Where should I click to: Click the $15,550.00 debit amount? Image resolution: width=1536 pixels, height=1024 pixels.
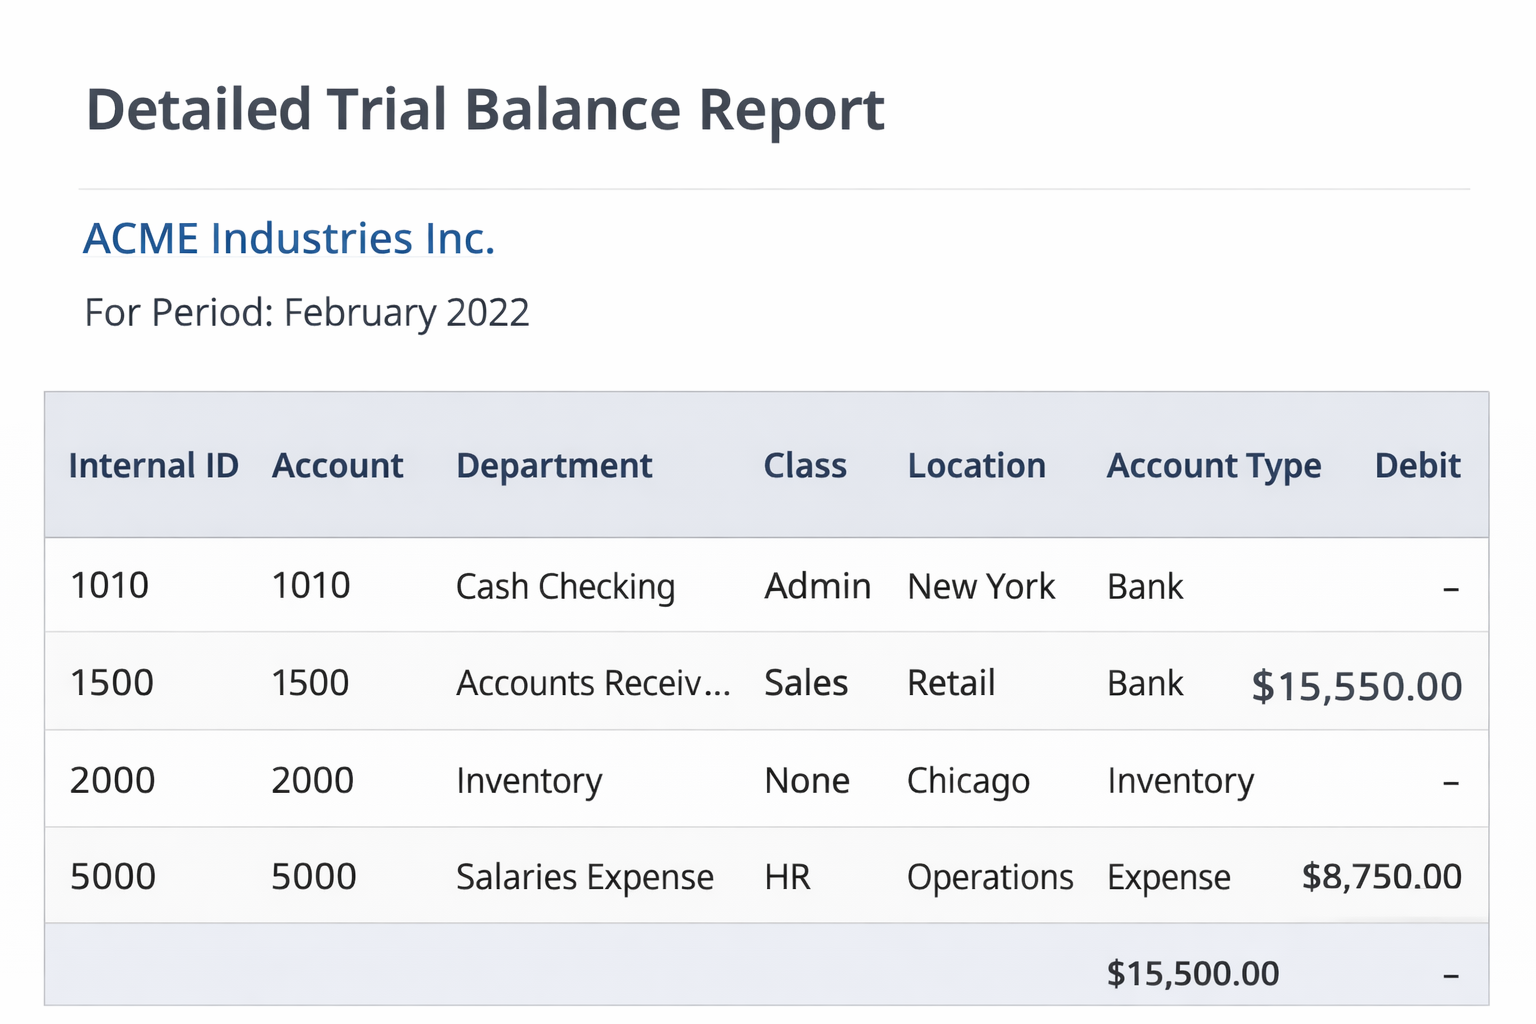tap(1355, 686)
